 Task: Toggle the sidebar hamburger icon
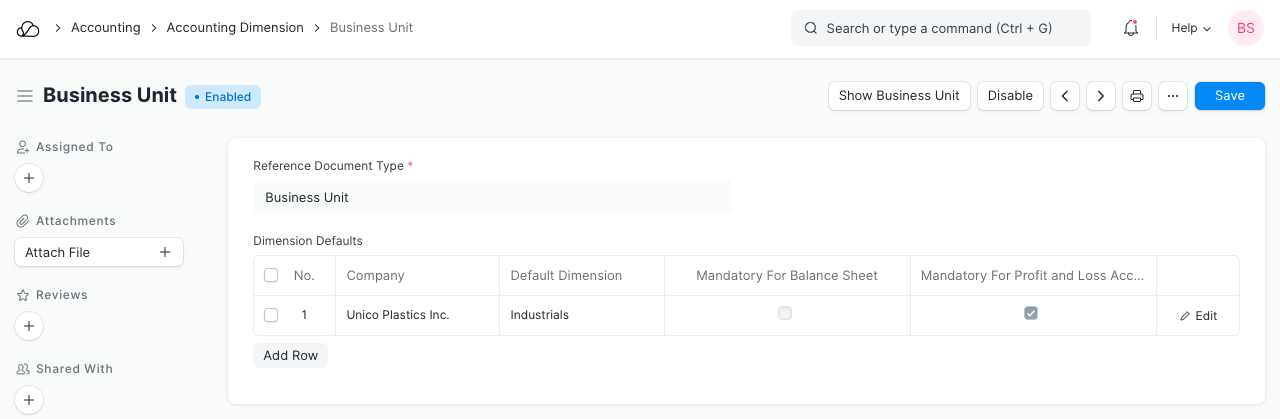point(25,96)
